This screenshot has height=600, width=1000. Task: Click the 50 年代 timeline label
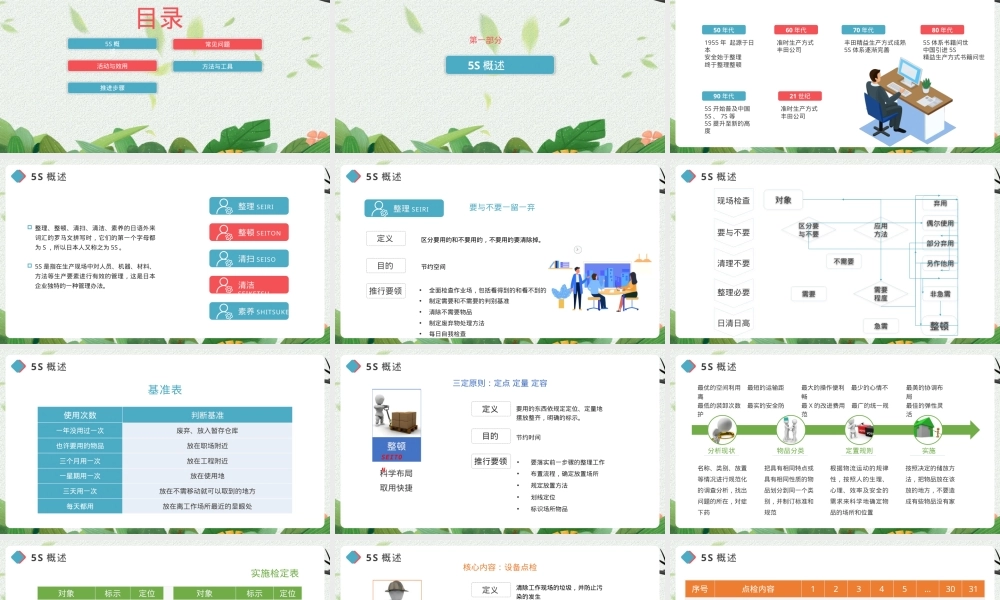(x=724, y=30)
